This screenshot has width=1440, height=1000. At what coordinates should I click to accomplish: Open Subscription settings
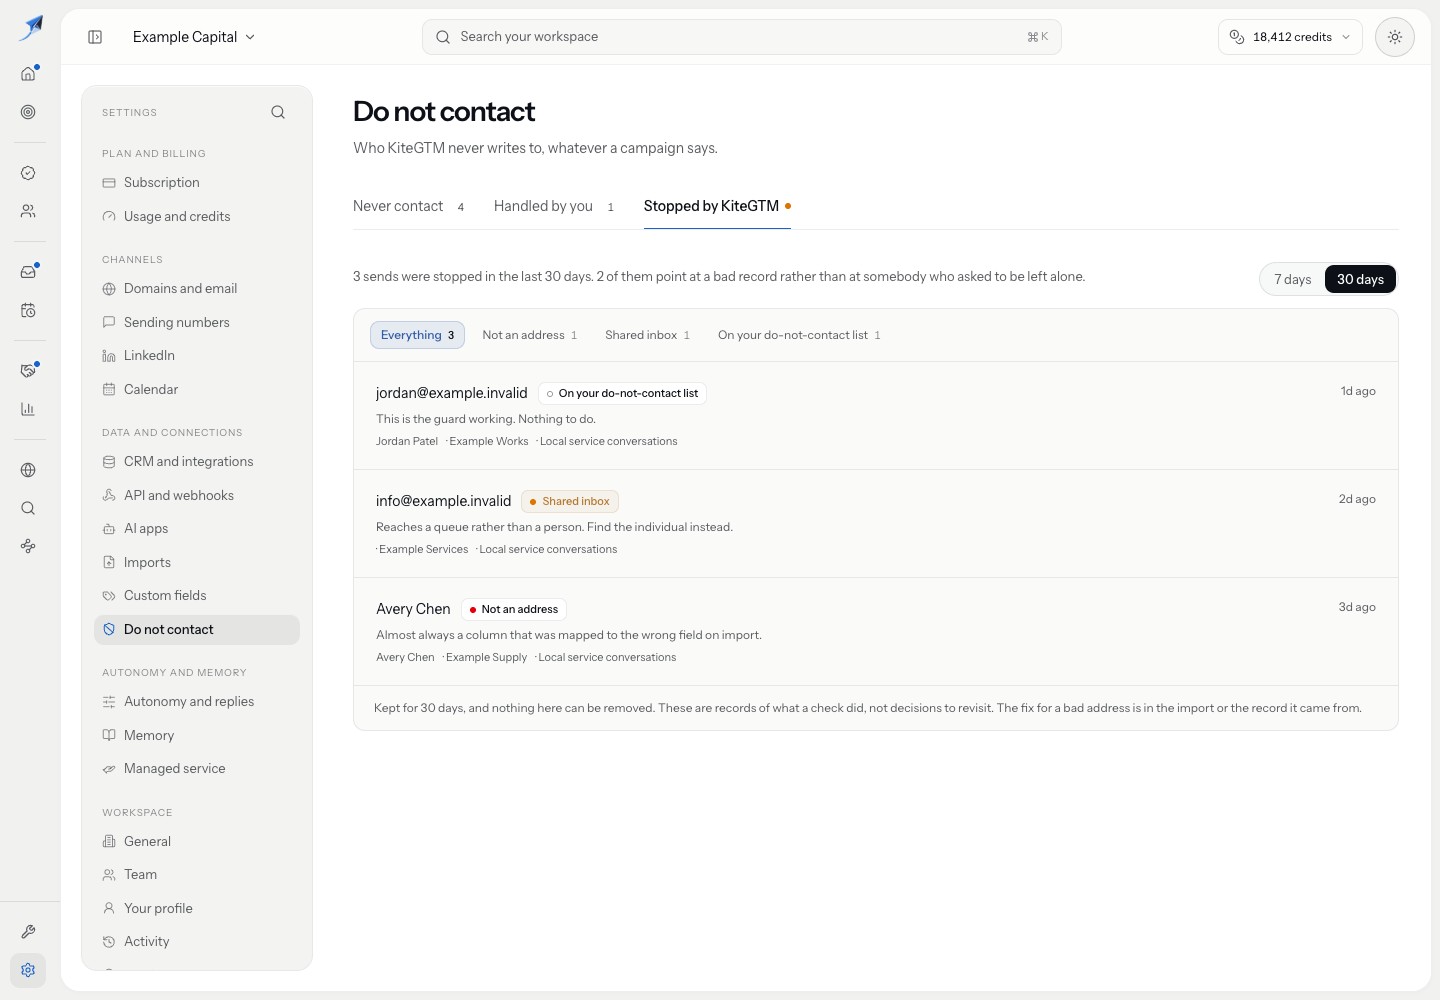coord(197,183)
